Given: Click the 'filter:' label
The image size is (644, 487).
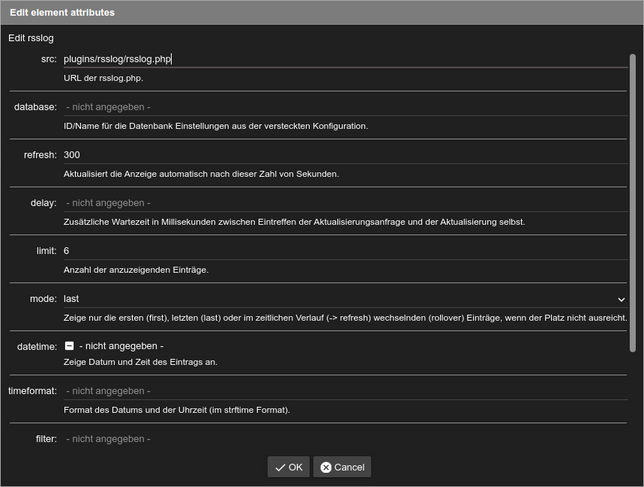Looking at the screenshot, I should click(x=46, y=439).
